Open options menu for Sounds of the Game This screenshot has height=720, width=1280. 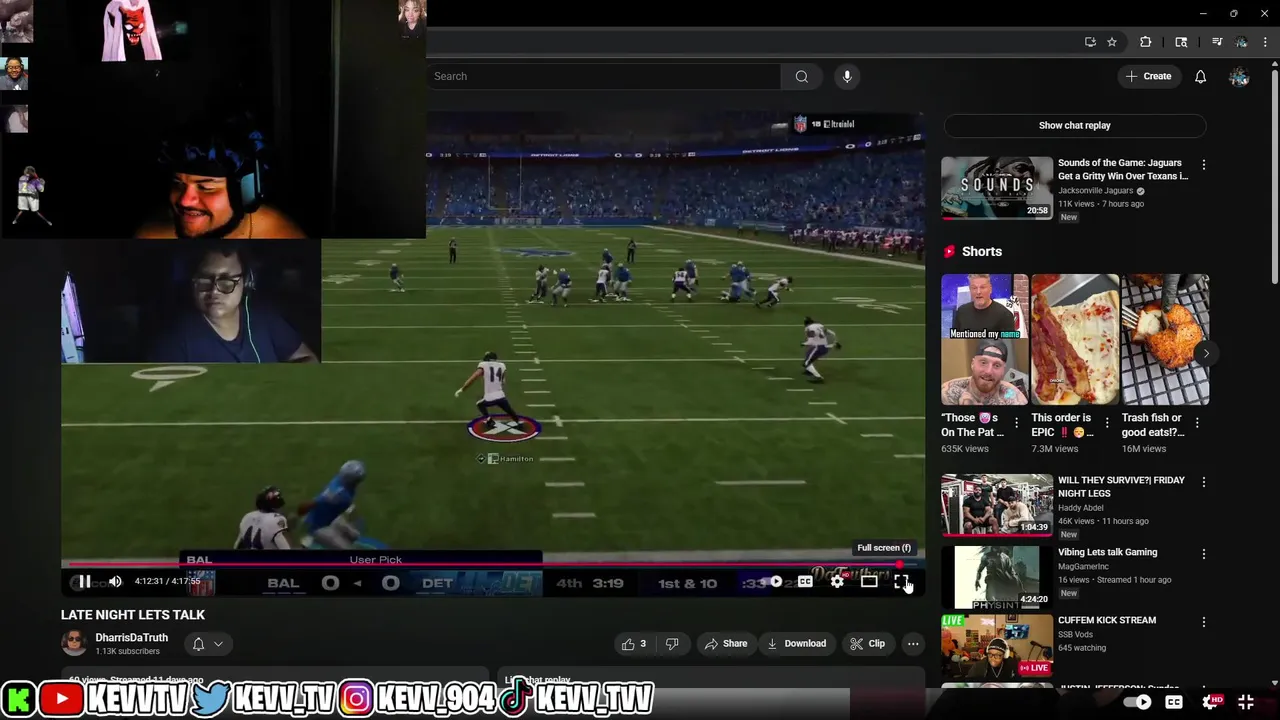(1204, 164)
